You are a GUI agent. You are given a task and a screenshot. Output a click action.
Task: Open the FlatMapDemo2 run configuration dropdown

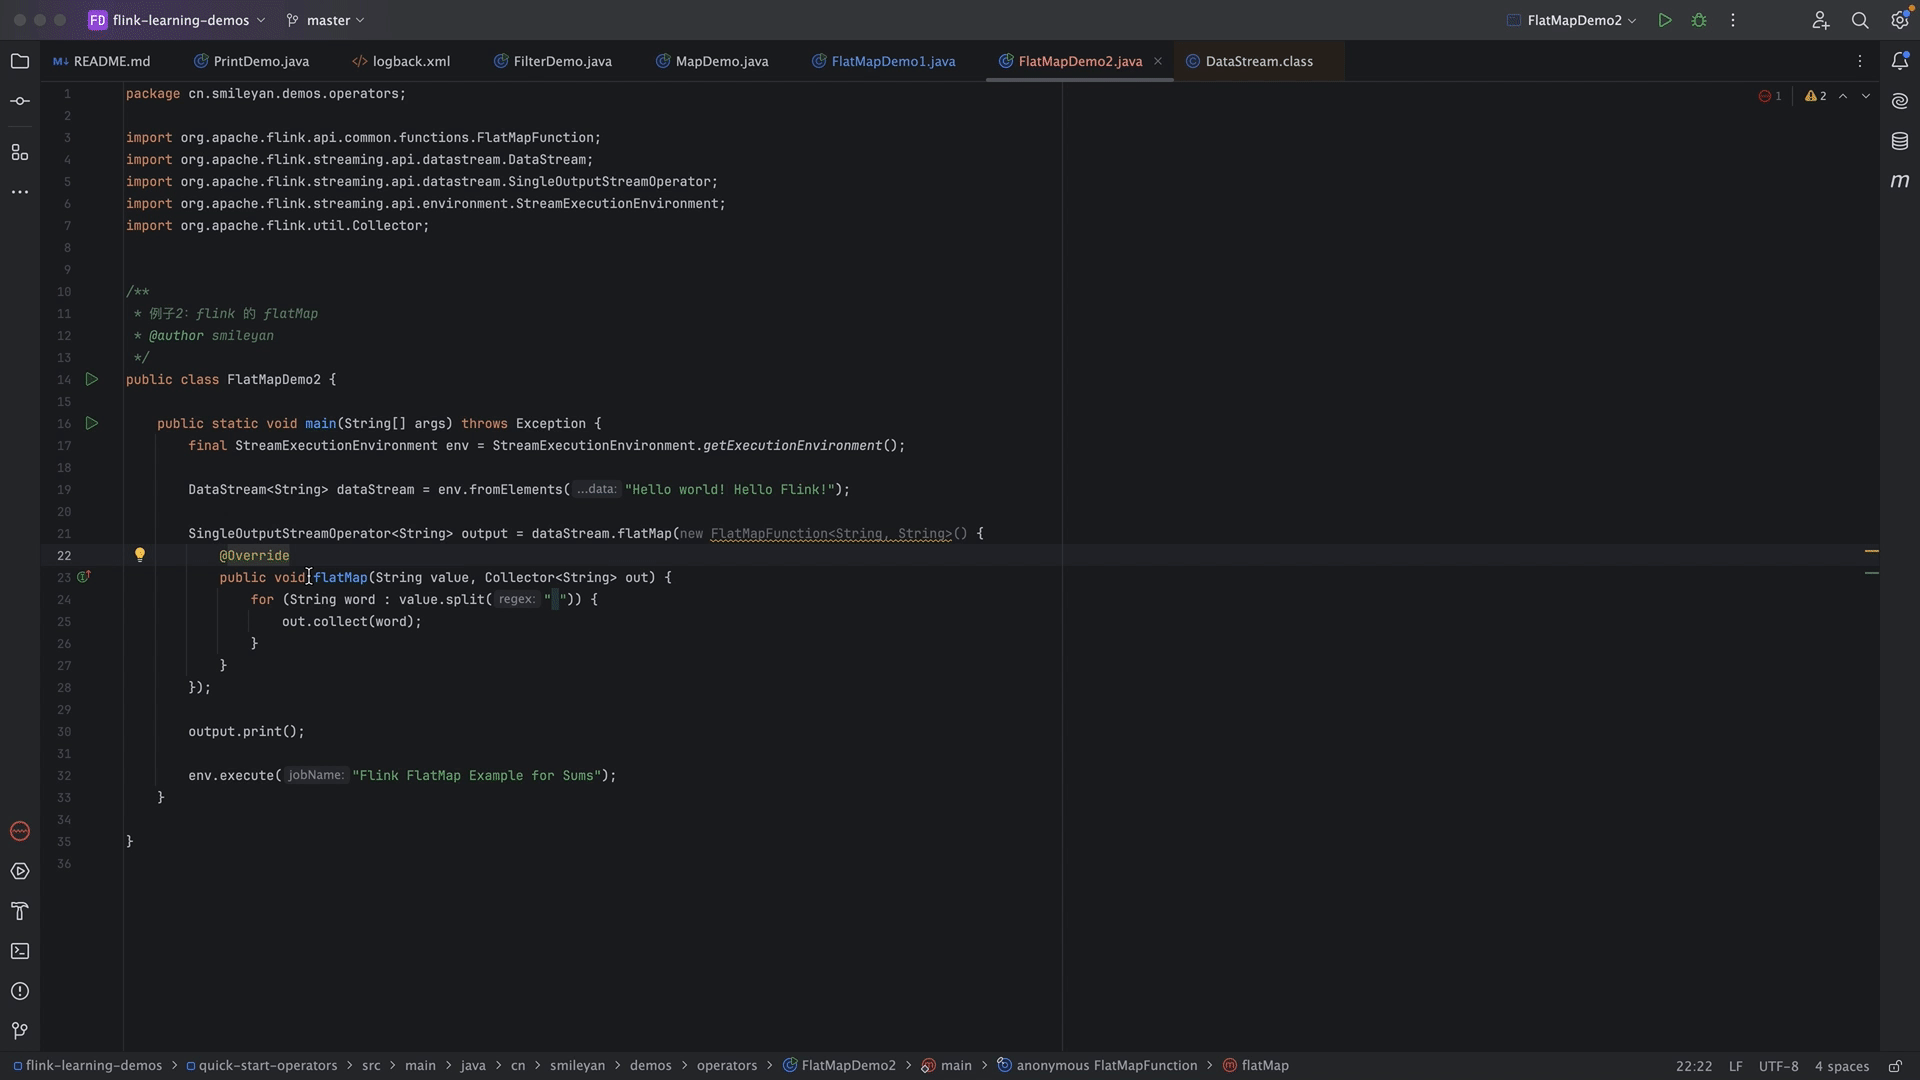1573,20
